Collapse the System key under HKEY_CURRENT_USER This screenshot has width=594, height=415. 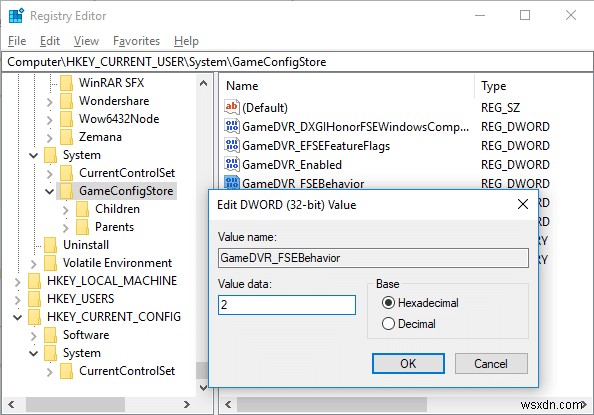[x=34, y=155]
